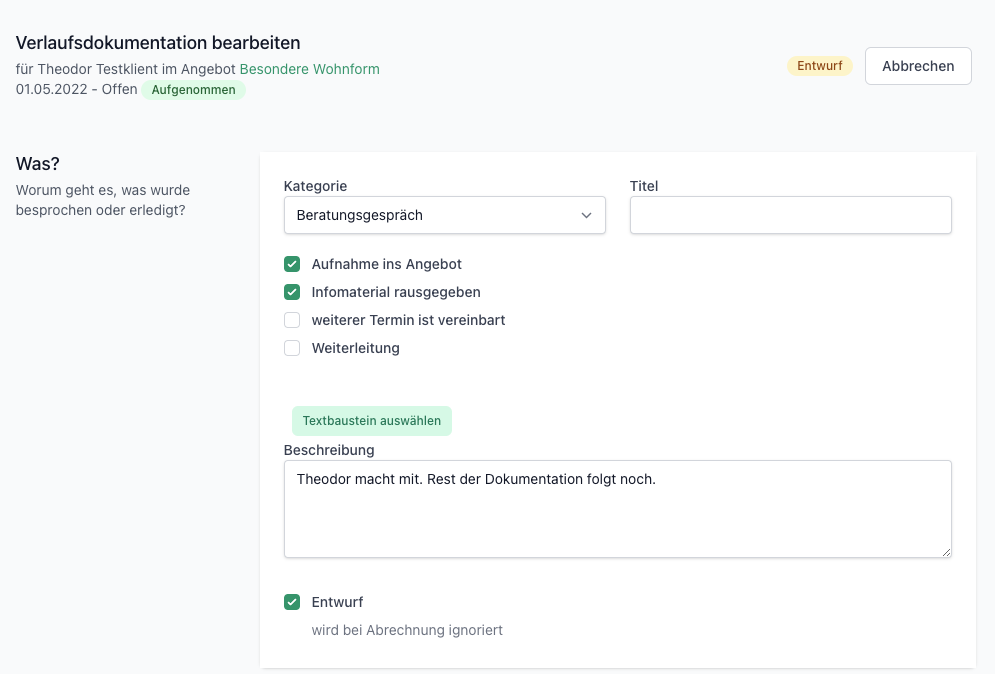Click the Kategorie field label
Image resolution: width=995 pixels, height=674 pixels.
[x=315, y=186]
